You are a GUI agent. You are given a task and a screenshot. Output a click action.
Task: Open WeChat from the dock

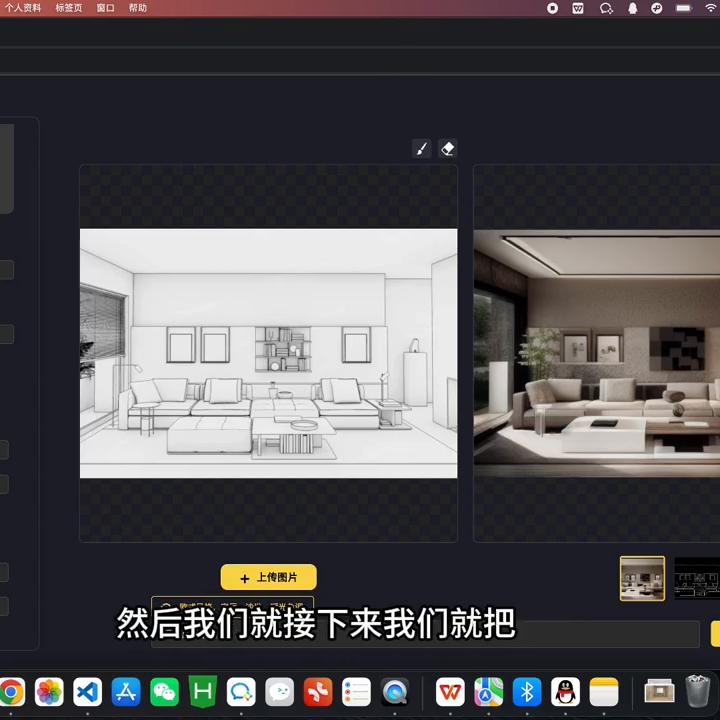click(164, 692)
